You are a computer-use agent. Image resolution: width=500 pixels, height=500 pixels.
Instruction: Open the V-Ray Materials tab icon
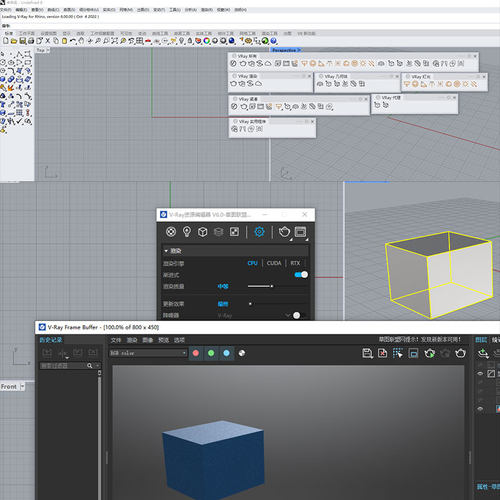point(171,232)
